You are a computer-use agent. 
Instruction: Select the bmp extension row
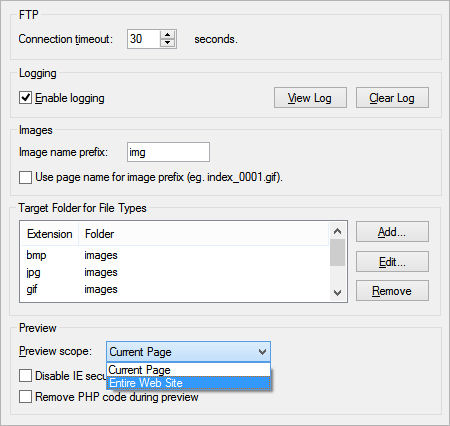click(x=176, y=255)
